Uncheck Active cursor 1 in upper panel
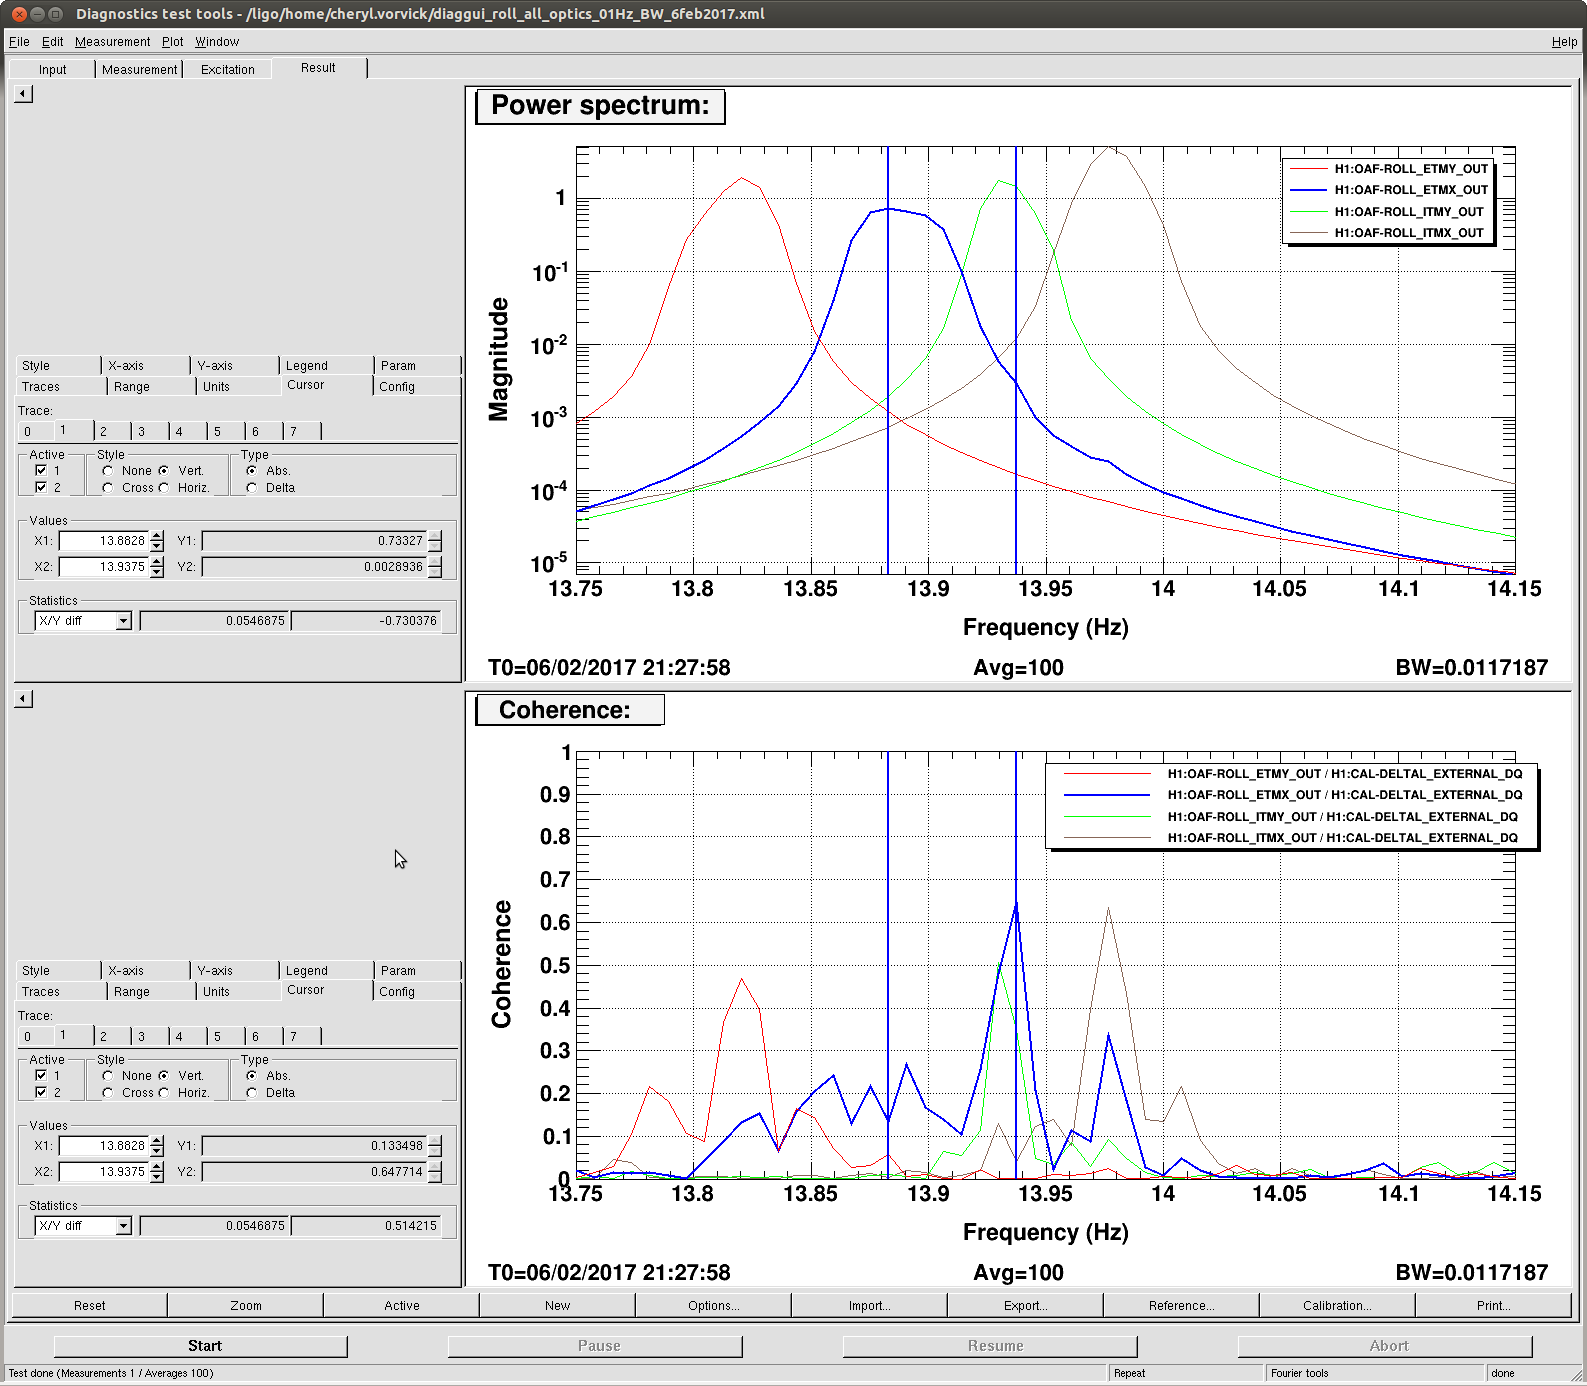The height and width of the screenshot is (1386, 1587). (41, 470)
